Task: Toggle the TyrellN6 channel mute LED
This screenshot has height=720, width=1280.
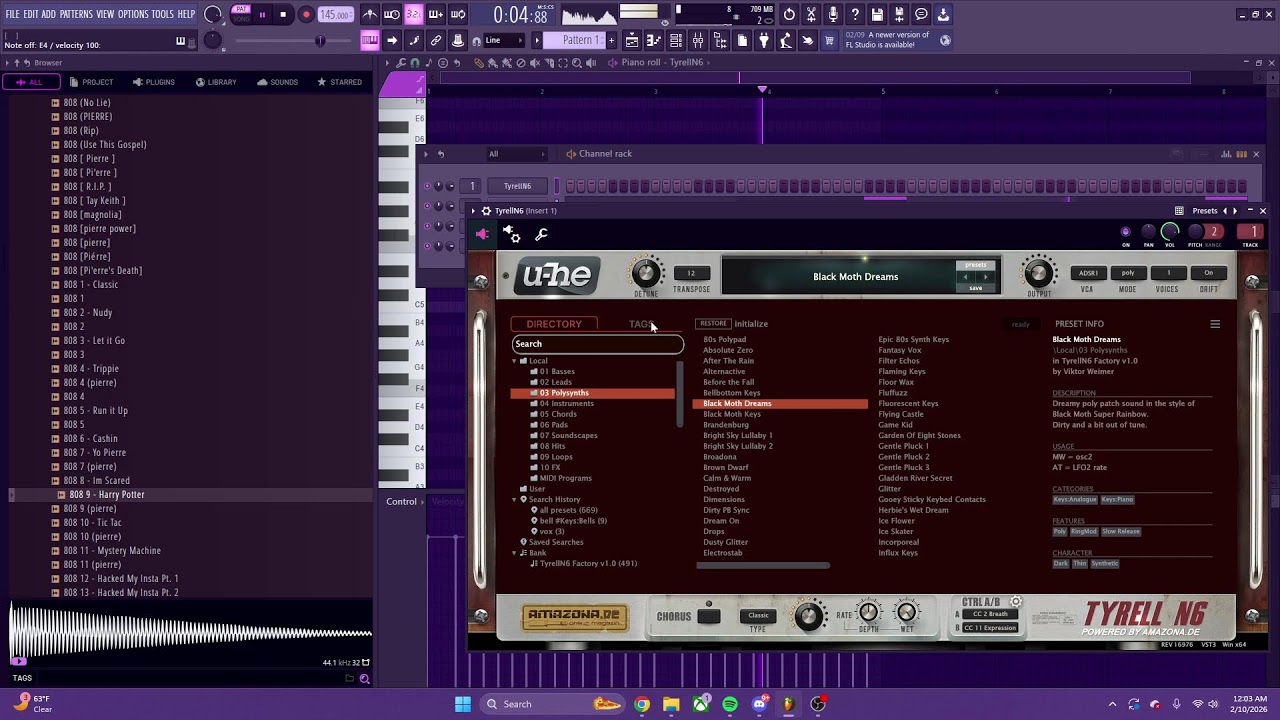Action: [427, 186]
